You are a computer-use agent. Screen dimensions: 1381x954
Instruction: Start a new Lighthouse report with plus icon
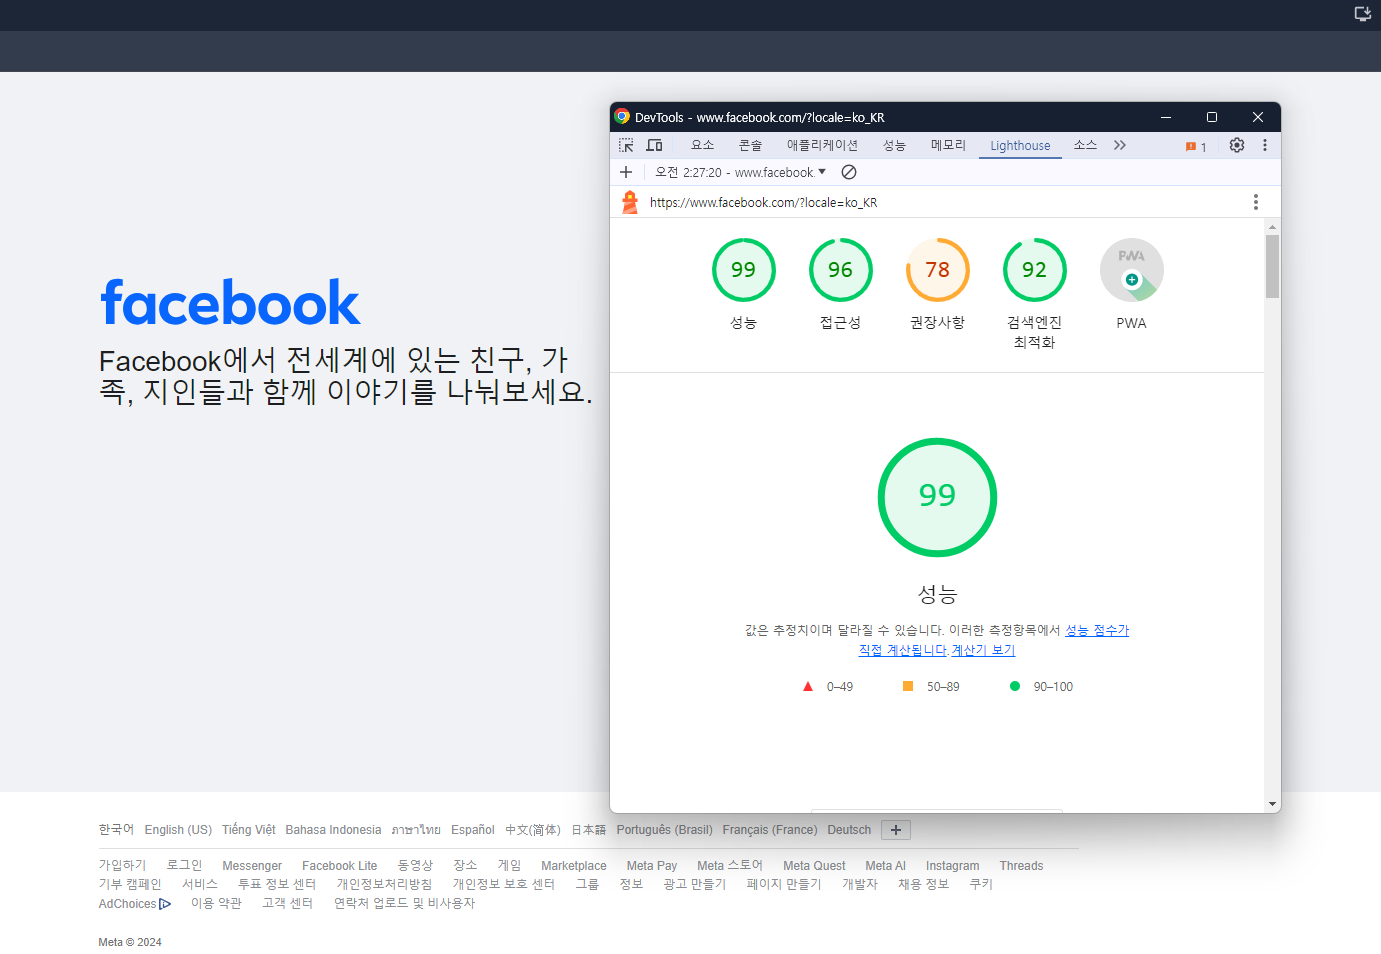[x=626, y=172]
